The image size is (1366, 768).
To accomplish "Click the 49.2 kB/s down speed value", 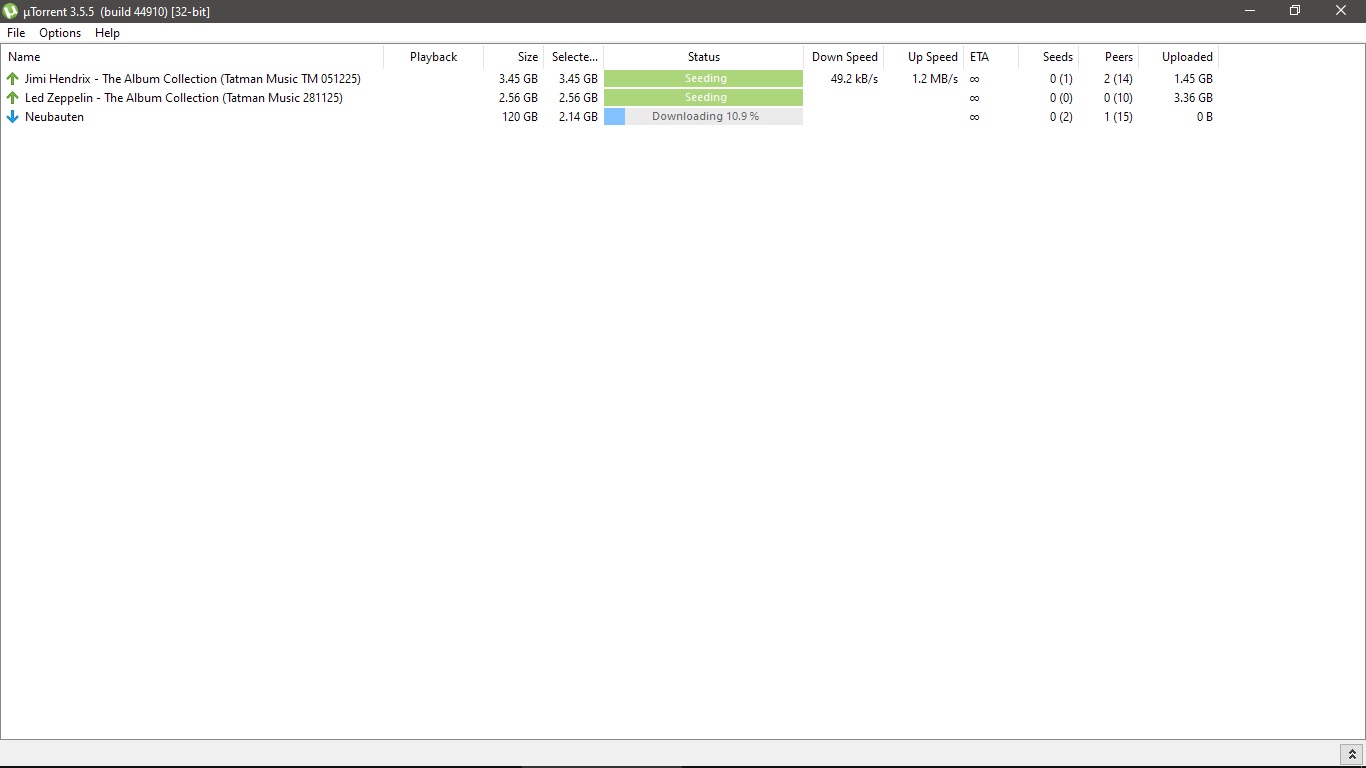I will [x=854, y=78].
